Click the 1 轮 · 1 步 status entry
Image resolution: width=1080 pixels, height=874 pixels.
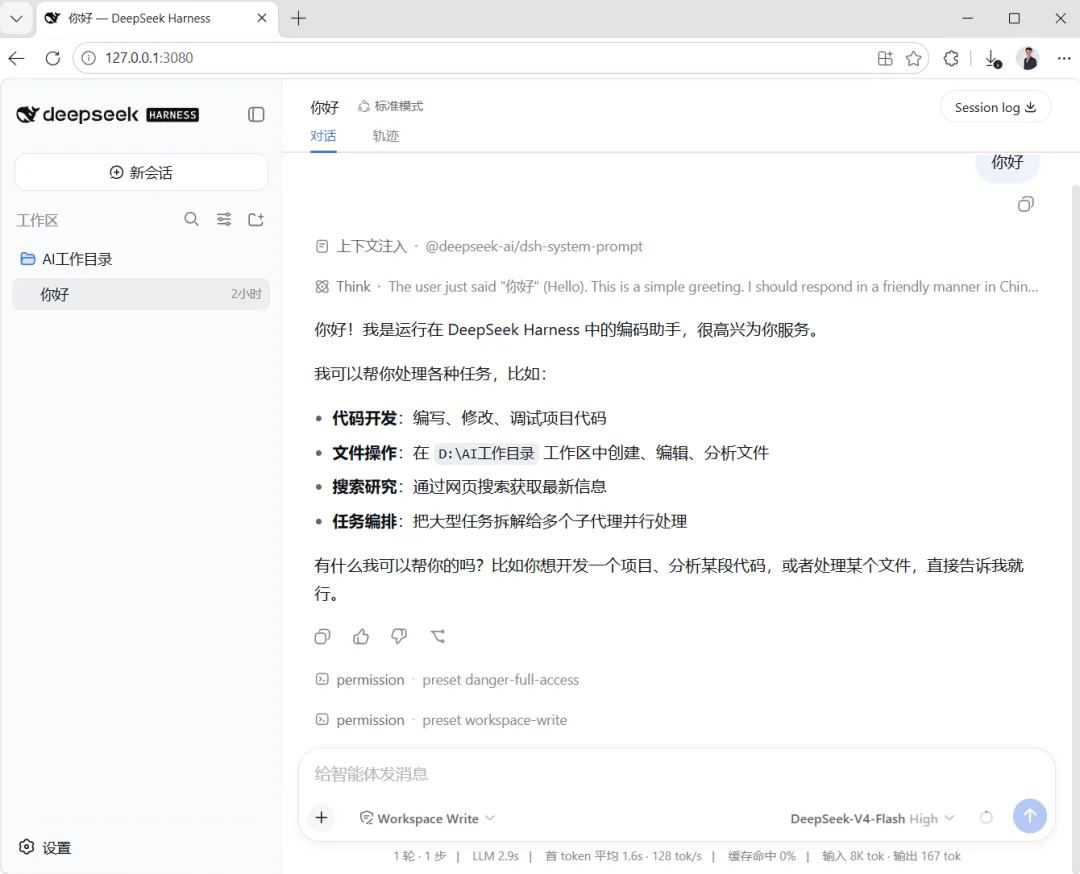[419, 856]
